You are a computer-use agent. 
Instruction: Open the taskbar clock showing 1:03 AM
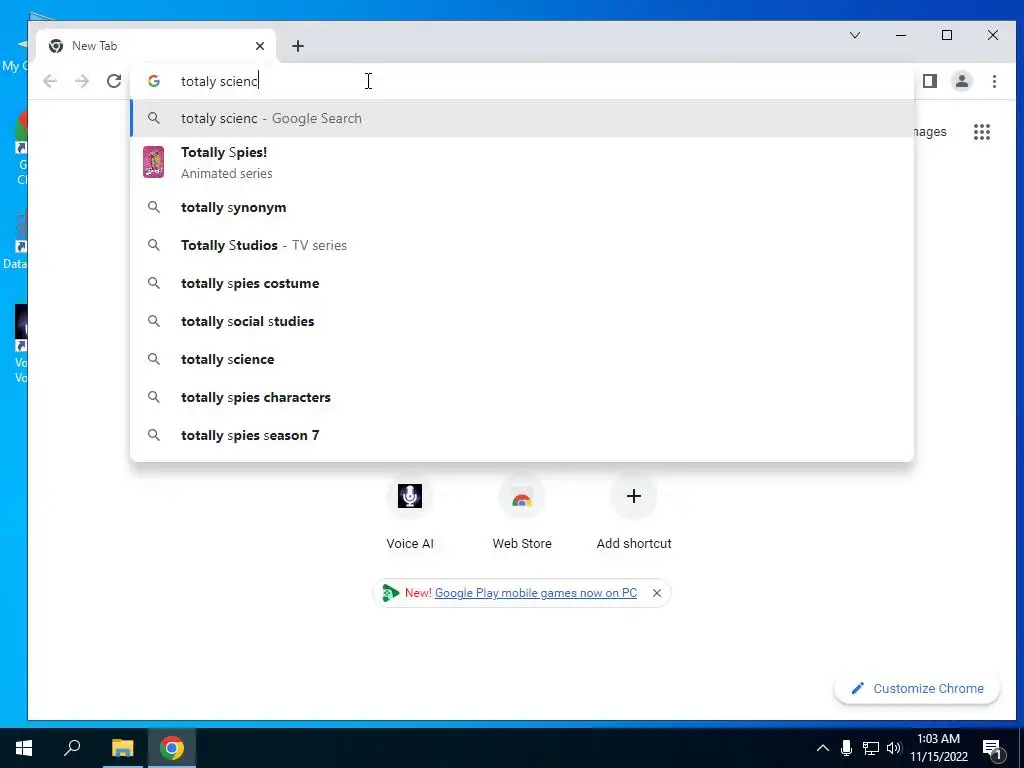click(x=938, y=748)
